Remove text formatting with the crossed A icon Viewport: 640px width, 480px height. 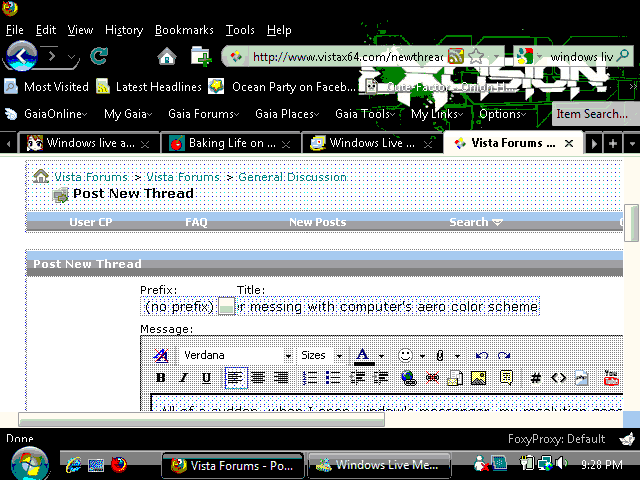pyautogui.click(x=160, y=355)
